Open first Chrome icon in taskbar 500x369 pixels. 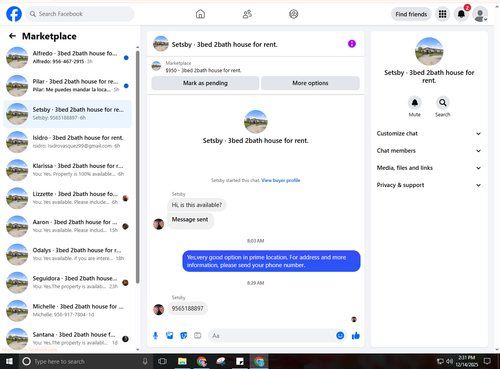[x=201, y=361]
